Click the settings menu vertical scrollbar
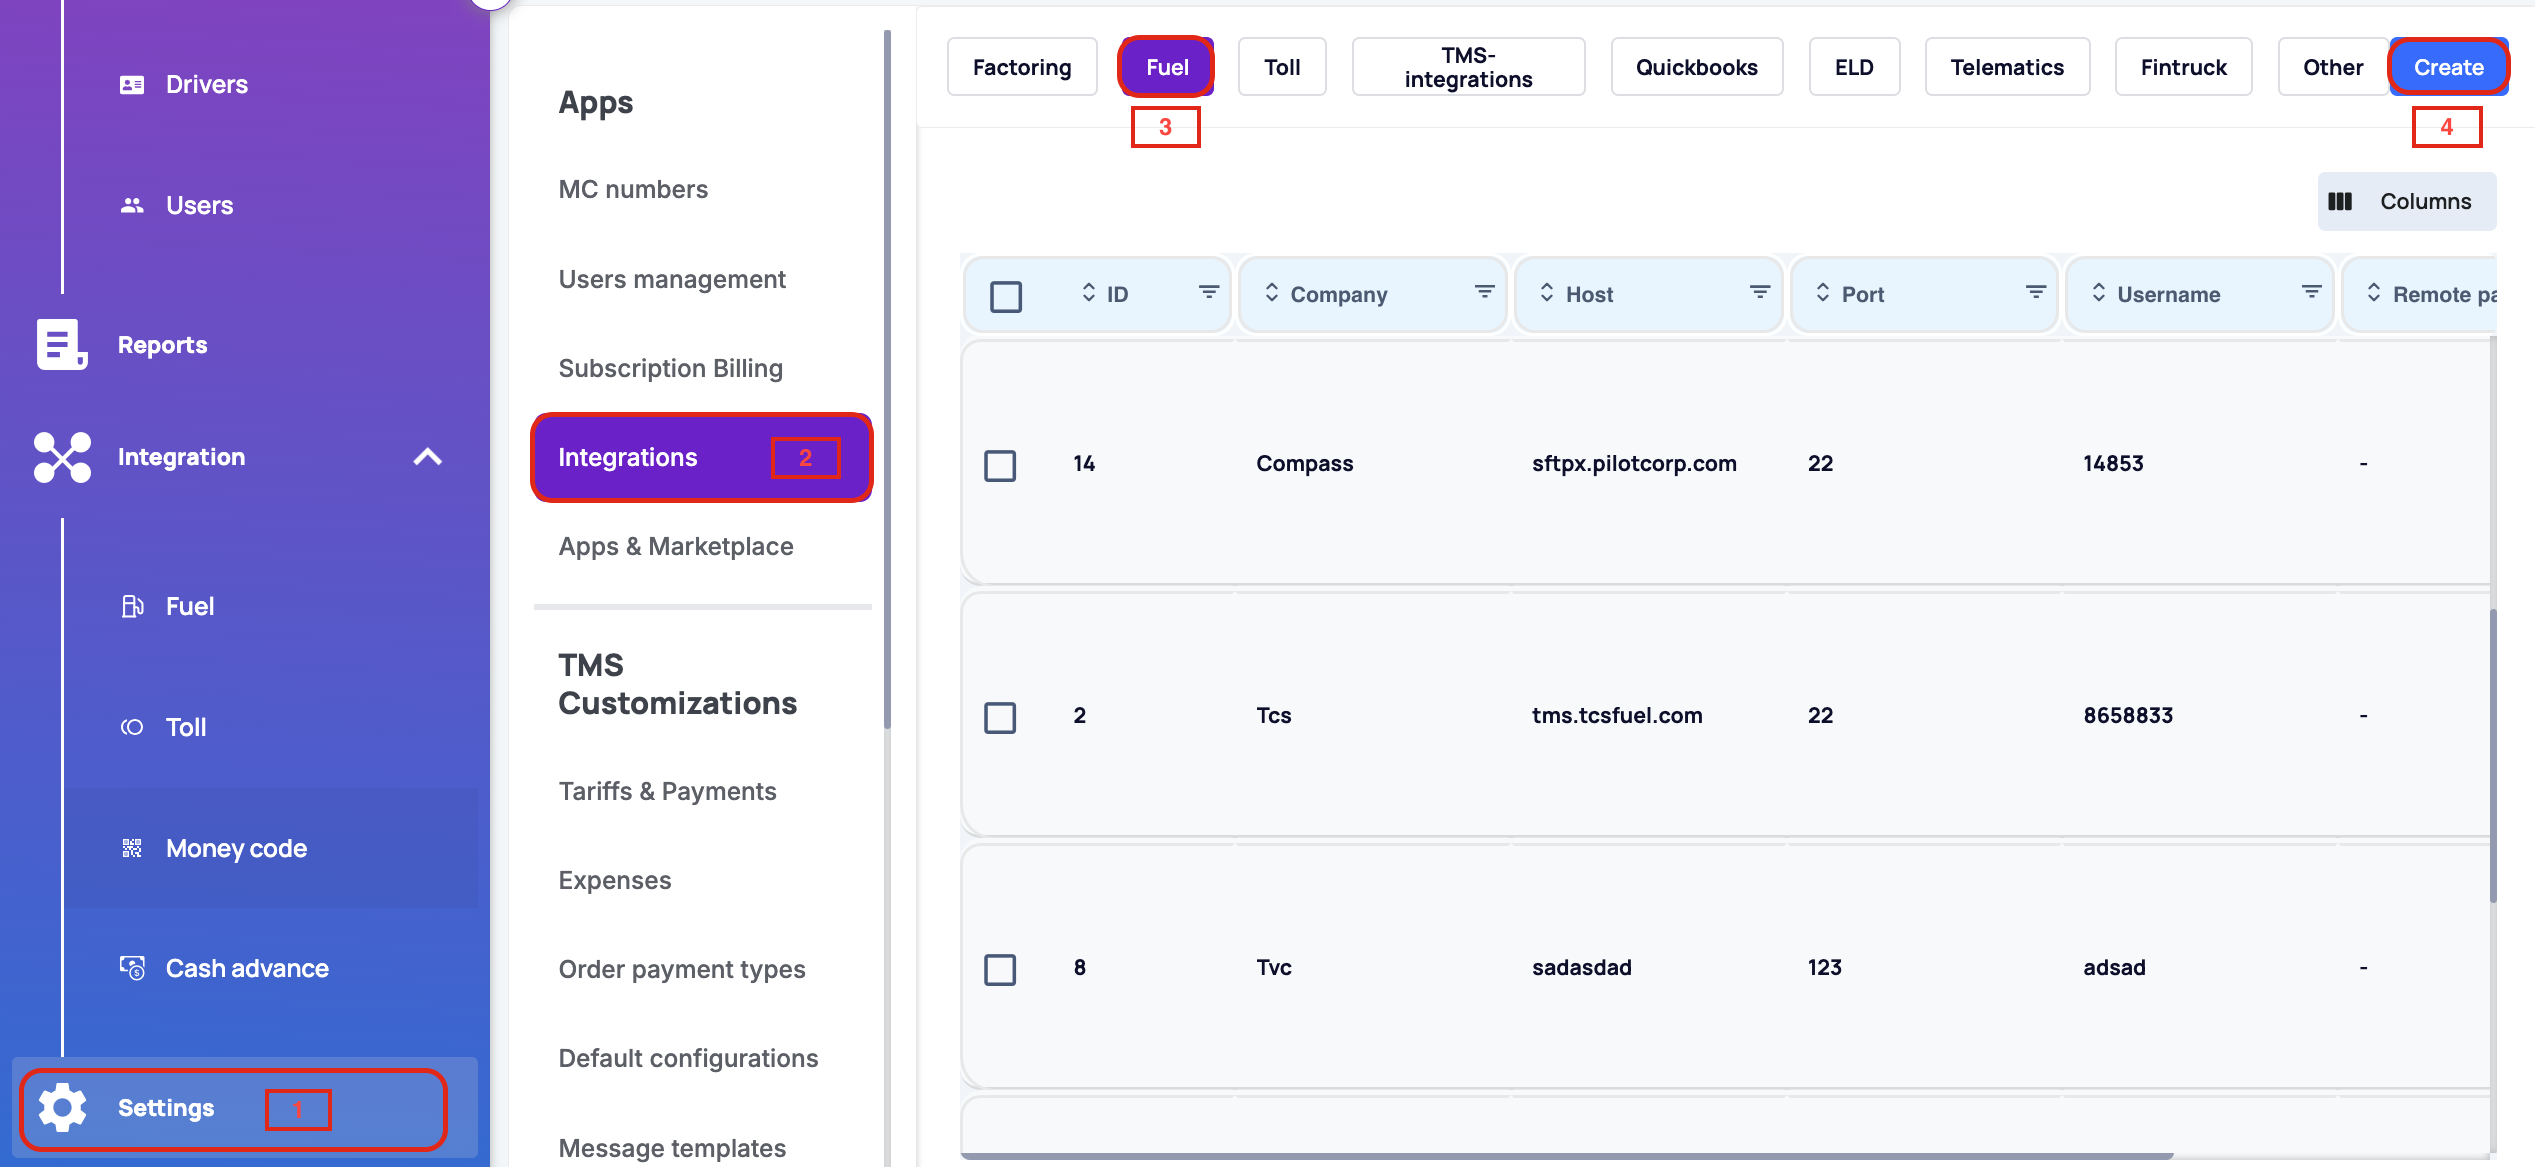Viewport: 2535px width, 1167px height. tap(887, 380)
